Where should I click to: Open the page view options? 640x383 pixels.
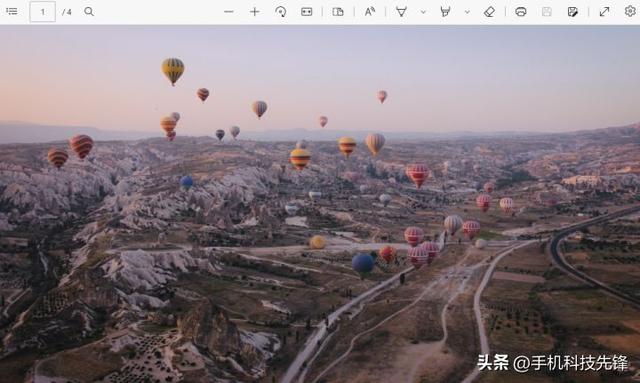[x=338, y=11]
